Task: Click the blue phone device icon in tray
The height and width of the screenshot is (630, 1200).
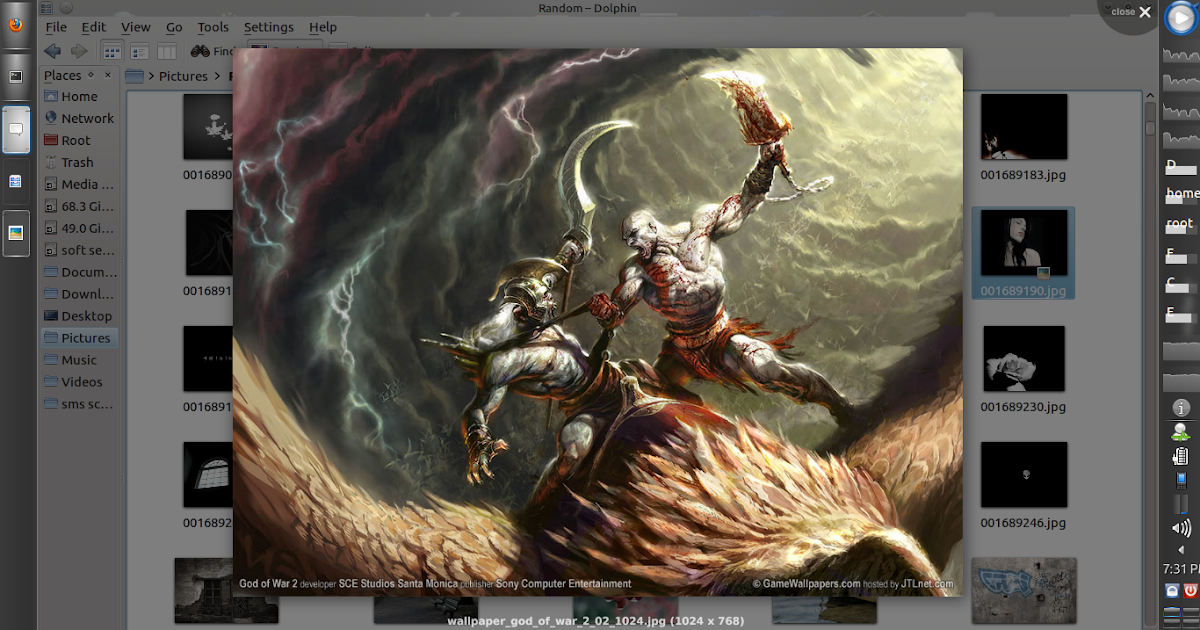Action: [x=1181, y=480]
